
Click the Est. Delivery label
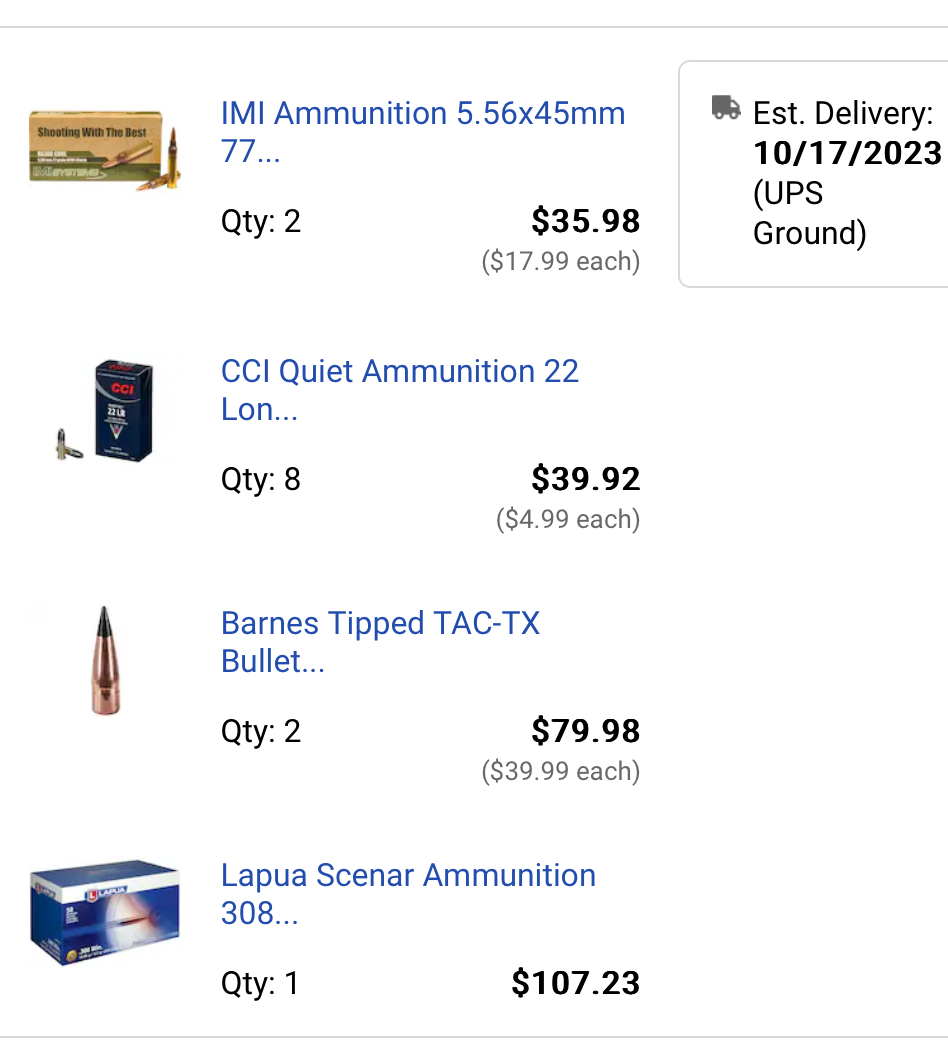pyautogui.click(x=843, y=113)
